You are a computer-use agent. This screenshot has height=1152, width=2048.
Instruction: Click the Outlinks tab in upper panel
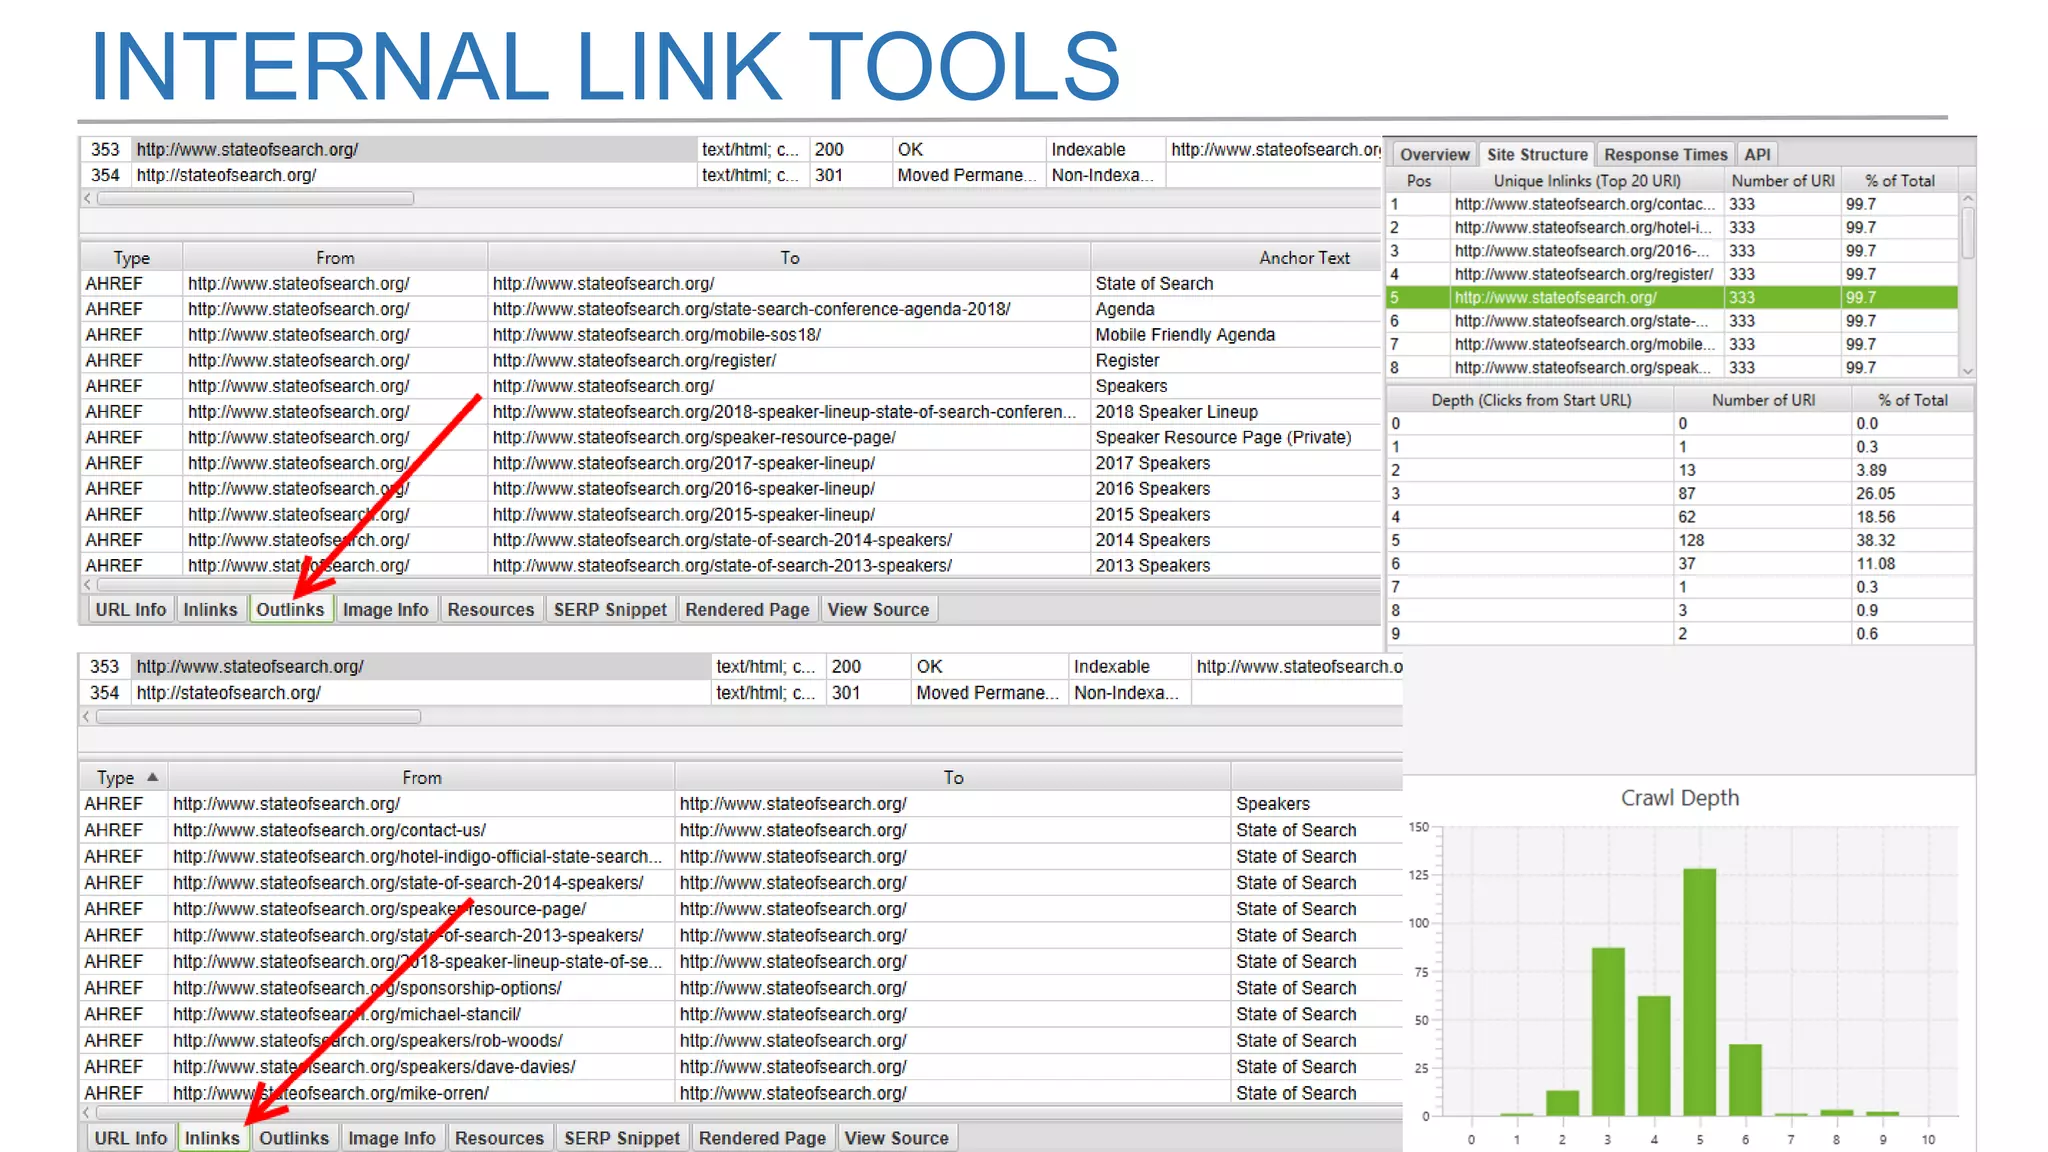(x=290, y=609)
